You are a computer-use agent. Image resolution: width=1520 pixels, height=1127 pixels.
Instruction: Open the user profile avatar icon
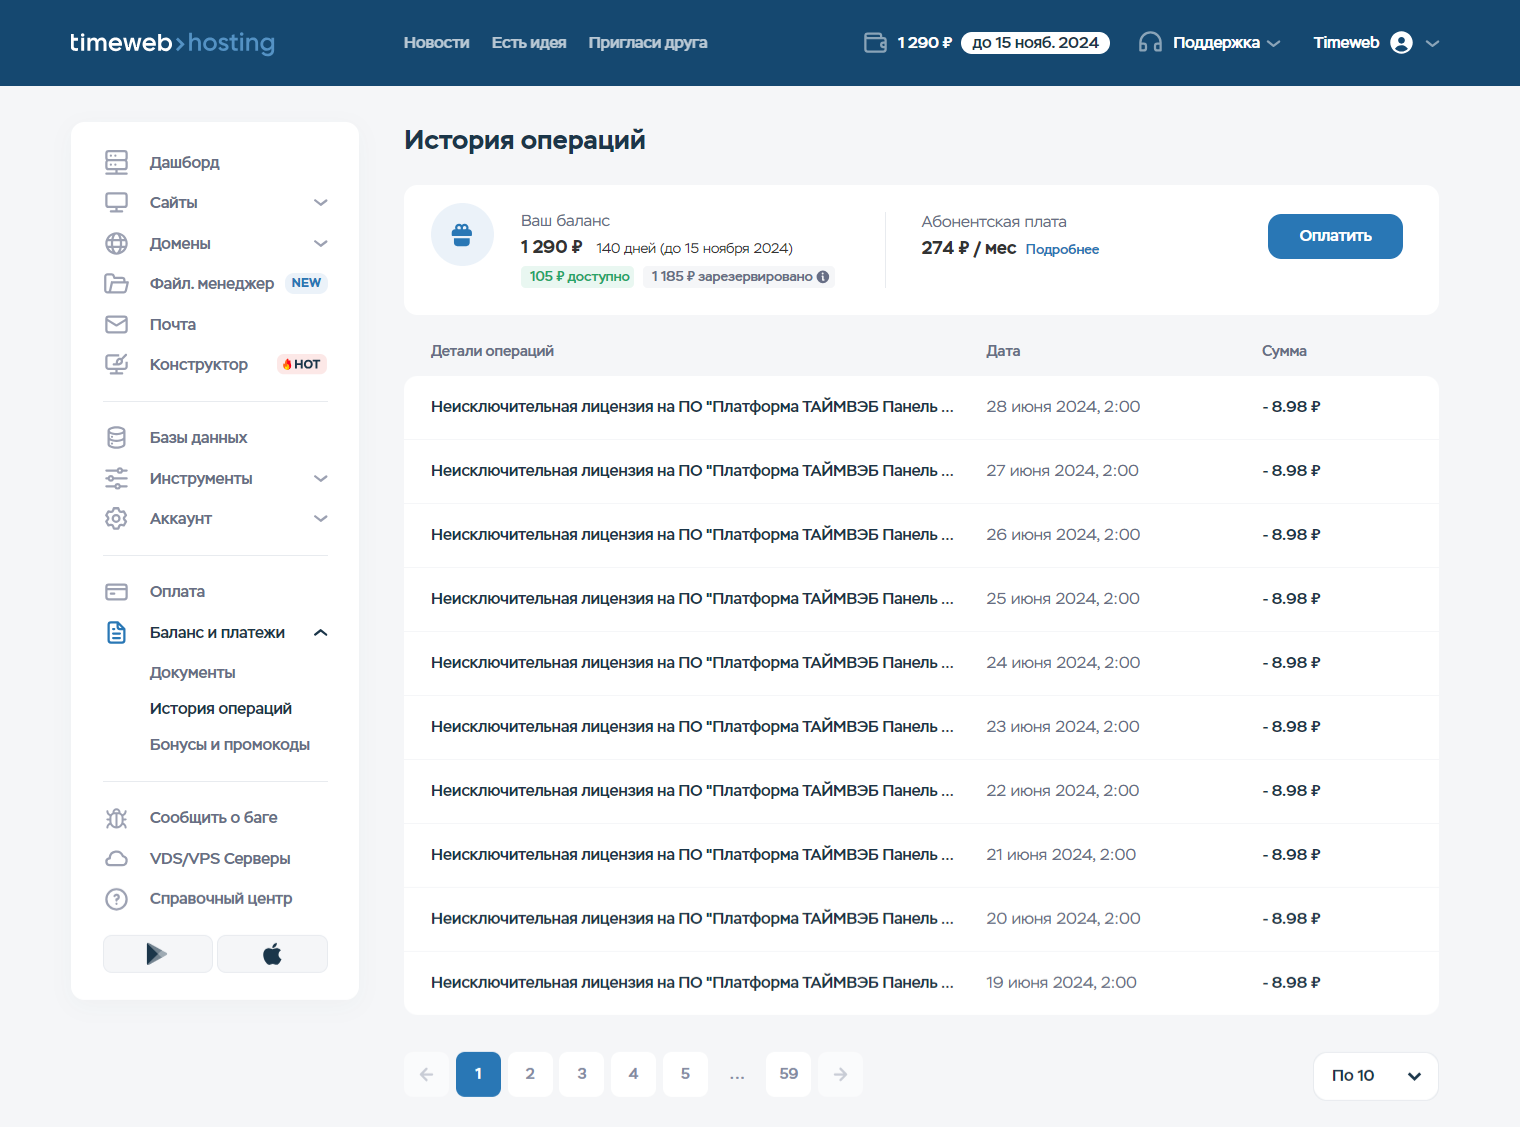point(1402,43)
